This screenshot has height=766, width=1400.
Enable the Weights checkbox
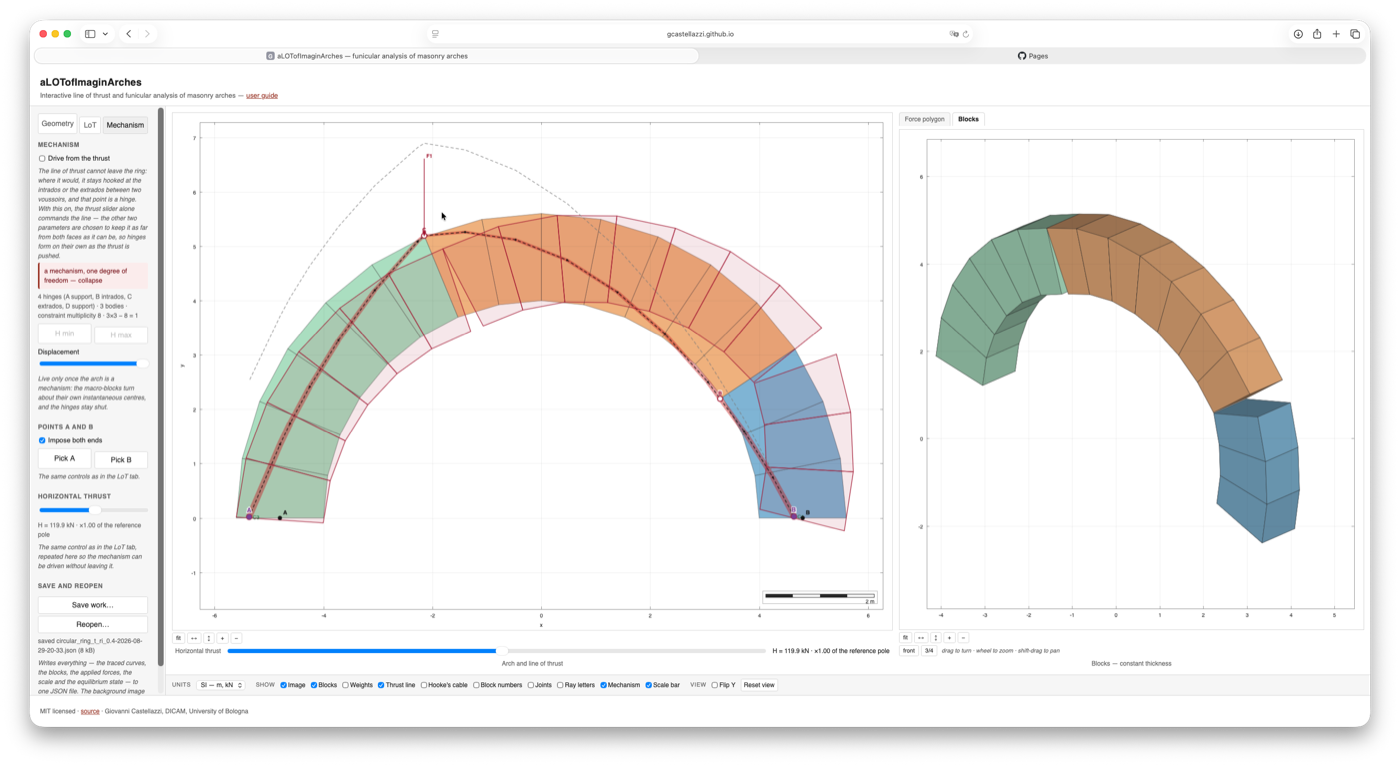point(345,685)
